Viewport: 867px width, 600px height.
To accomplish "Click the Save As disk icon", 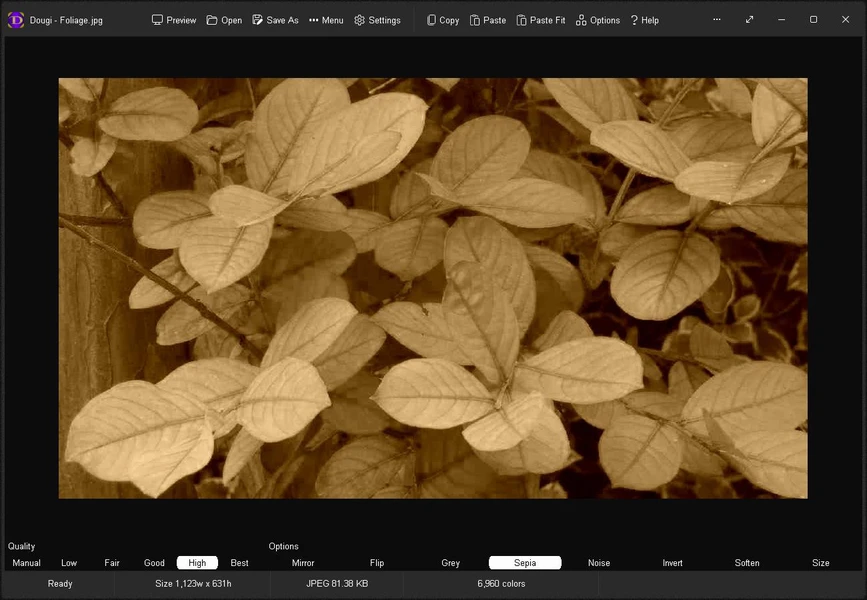I will pos(258,20).
